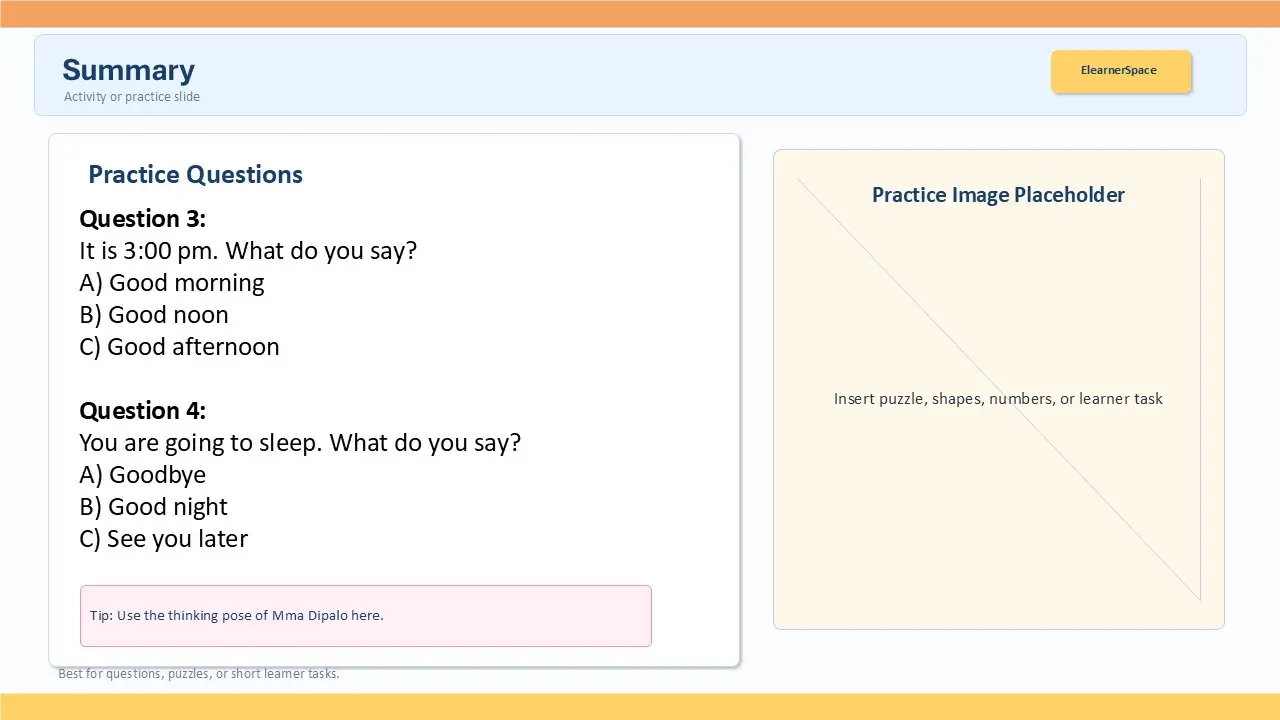This screenshot has height=720, width=1280.
Task: Click the 'You are going to sleep' question
Action: click(300, 443)
